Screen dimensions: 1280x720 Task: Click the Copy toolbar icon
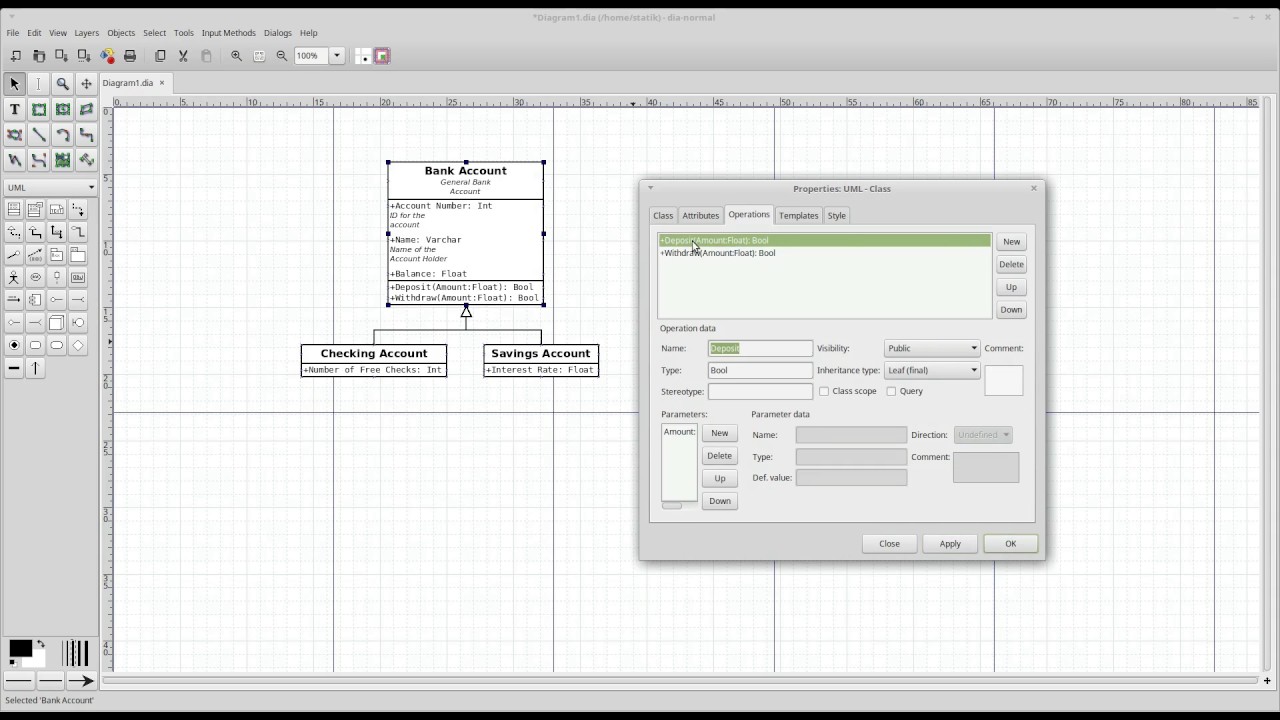click(x=160, y=56)
